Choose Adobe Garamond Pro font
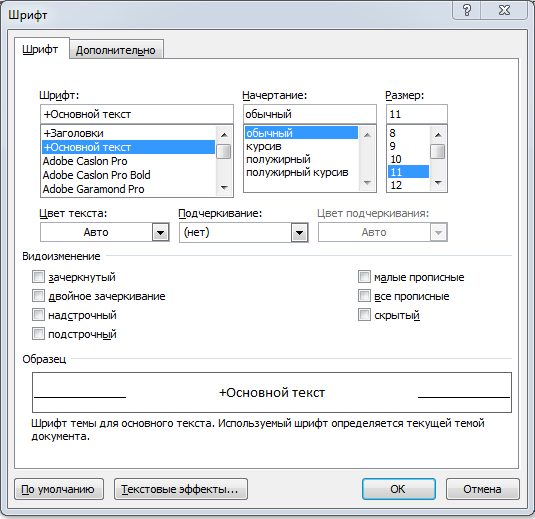This screenshot has height=519, width=535. [128, 189]
